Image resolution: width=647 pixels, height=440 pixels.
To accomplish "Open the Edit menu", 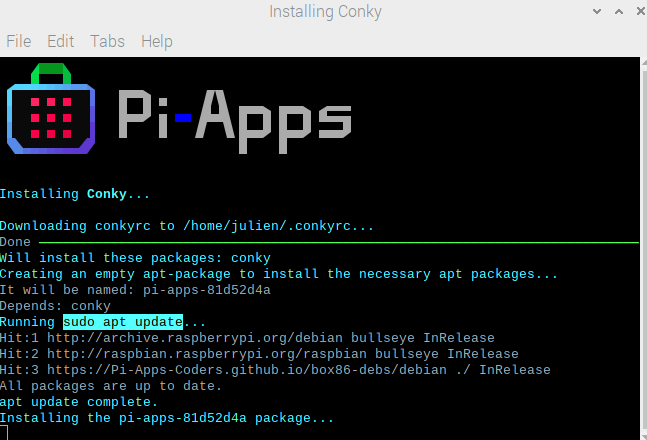I will (61, 41).
